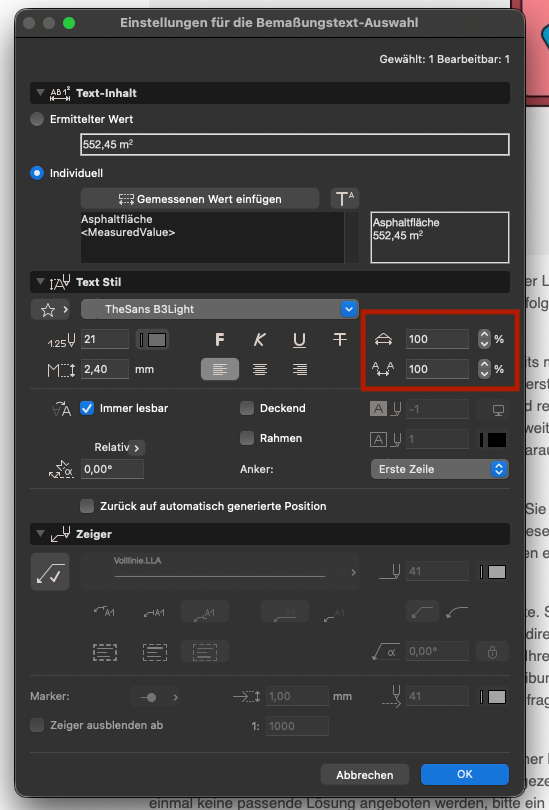Enable the Deckend checkbox
The height and width of the screenshot is (810, 549).
pos(247,408)
